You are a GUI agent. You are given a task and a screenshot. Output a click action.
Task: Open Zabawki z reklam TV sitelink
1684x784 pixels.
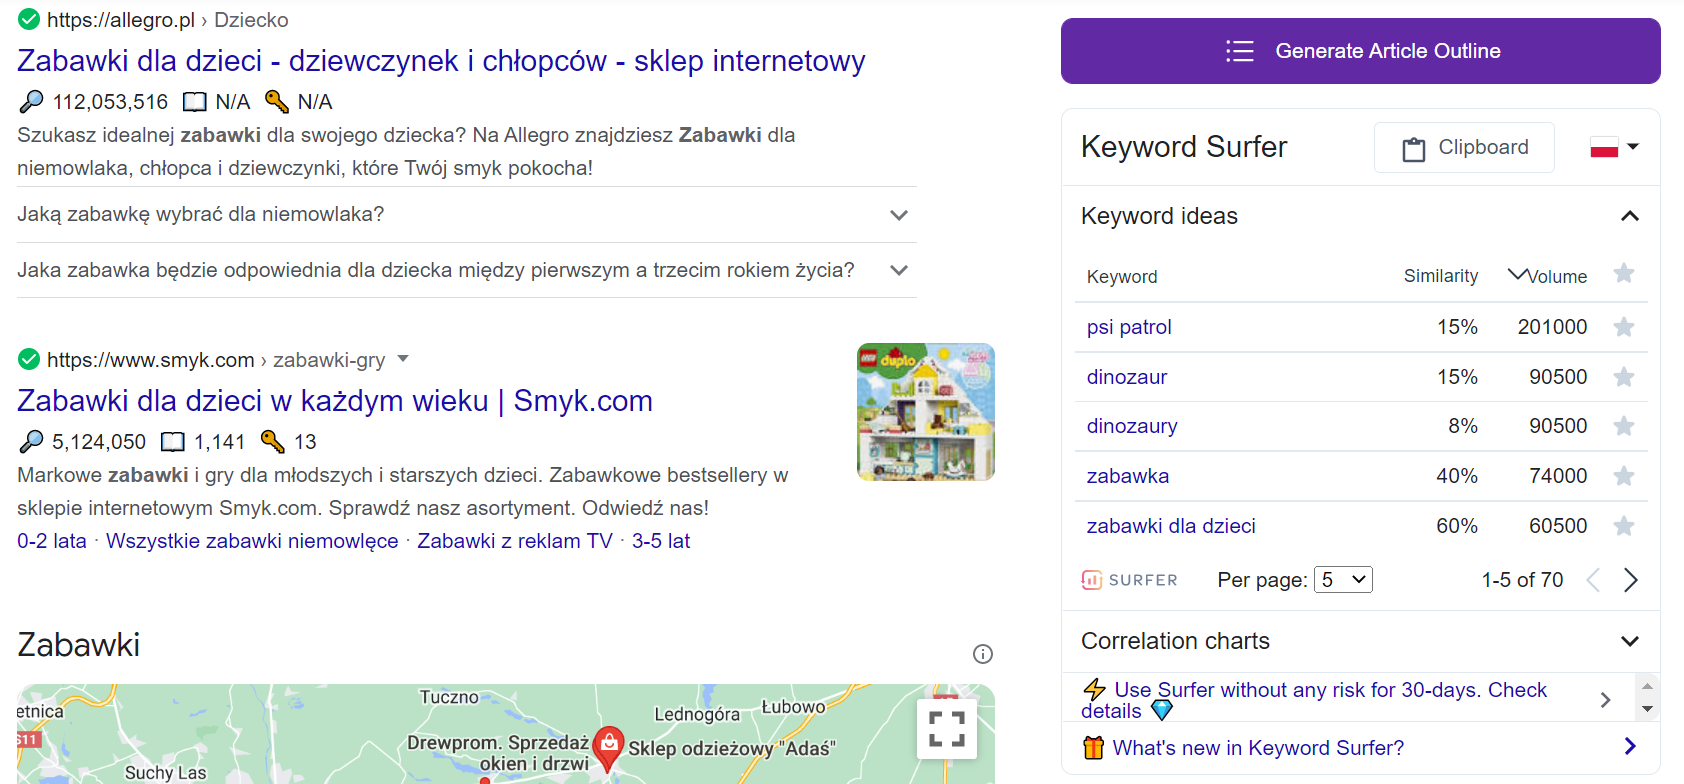pos(515,541)
